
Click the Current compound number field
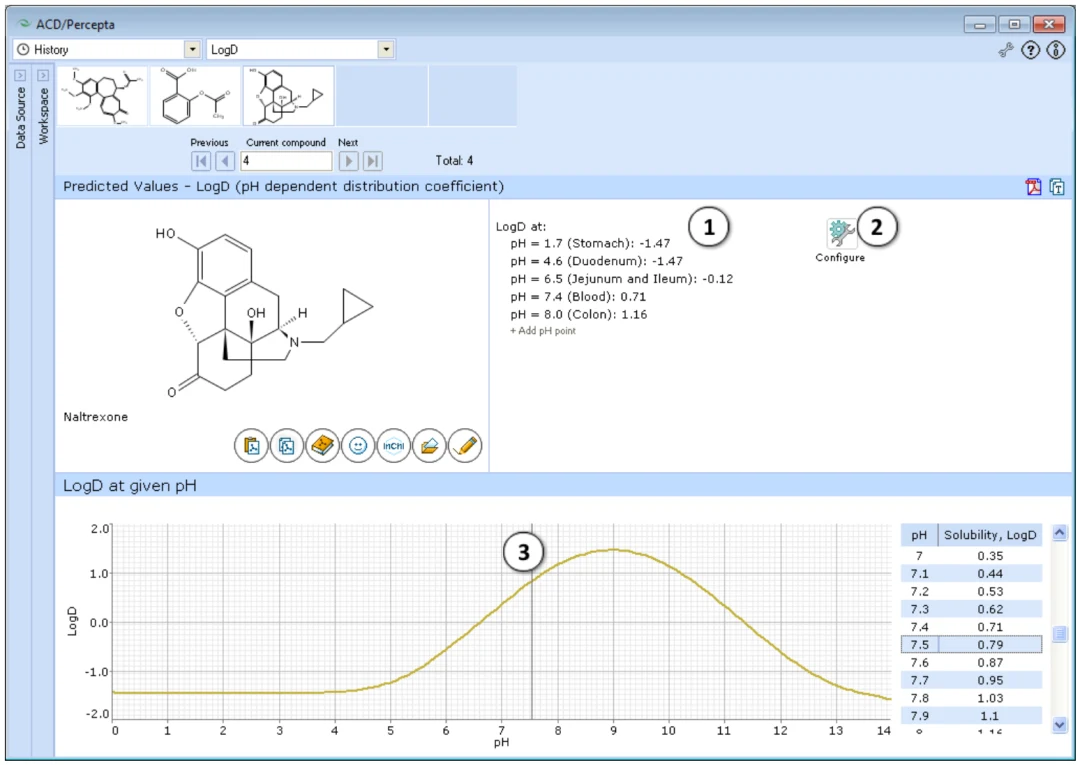[286, 161]
